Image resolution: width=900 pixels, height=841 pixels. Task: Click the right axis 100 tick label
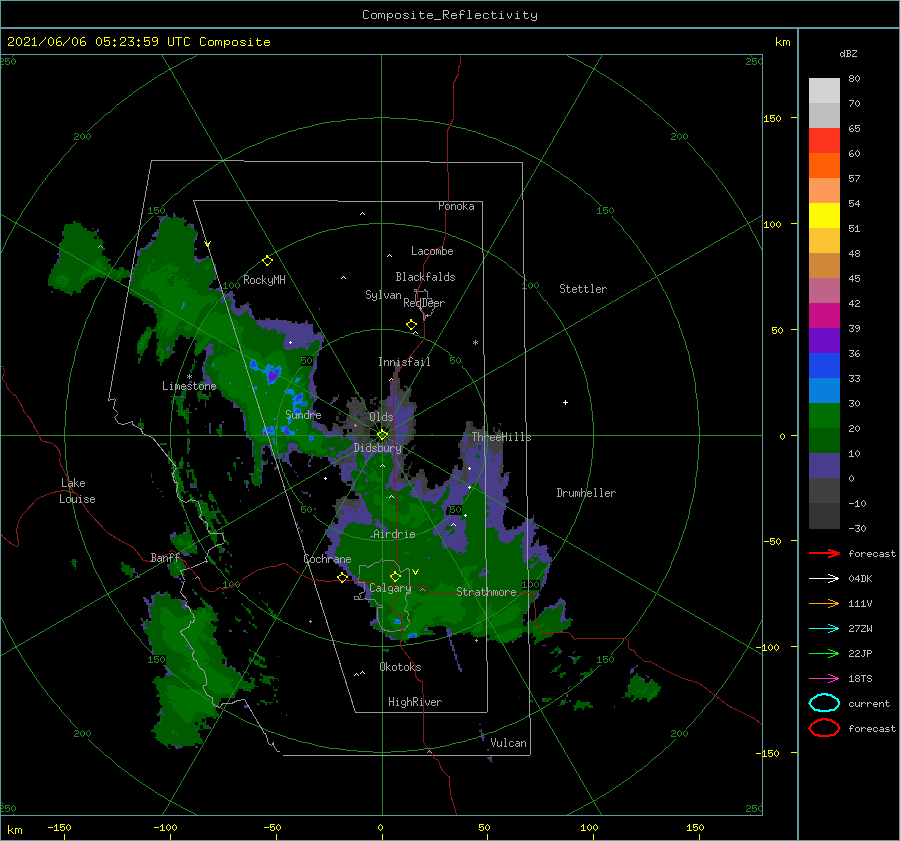pyautogui.click(x=772, y=224)
